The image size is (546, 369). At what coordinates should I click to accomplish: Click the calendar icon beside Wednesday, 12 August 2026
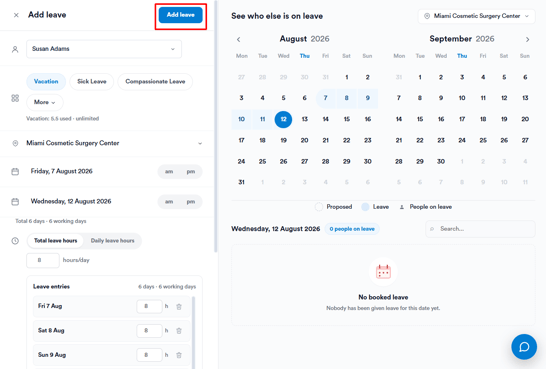(x=15, y=202)
